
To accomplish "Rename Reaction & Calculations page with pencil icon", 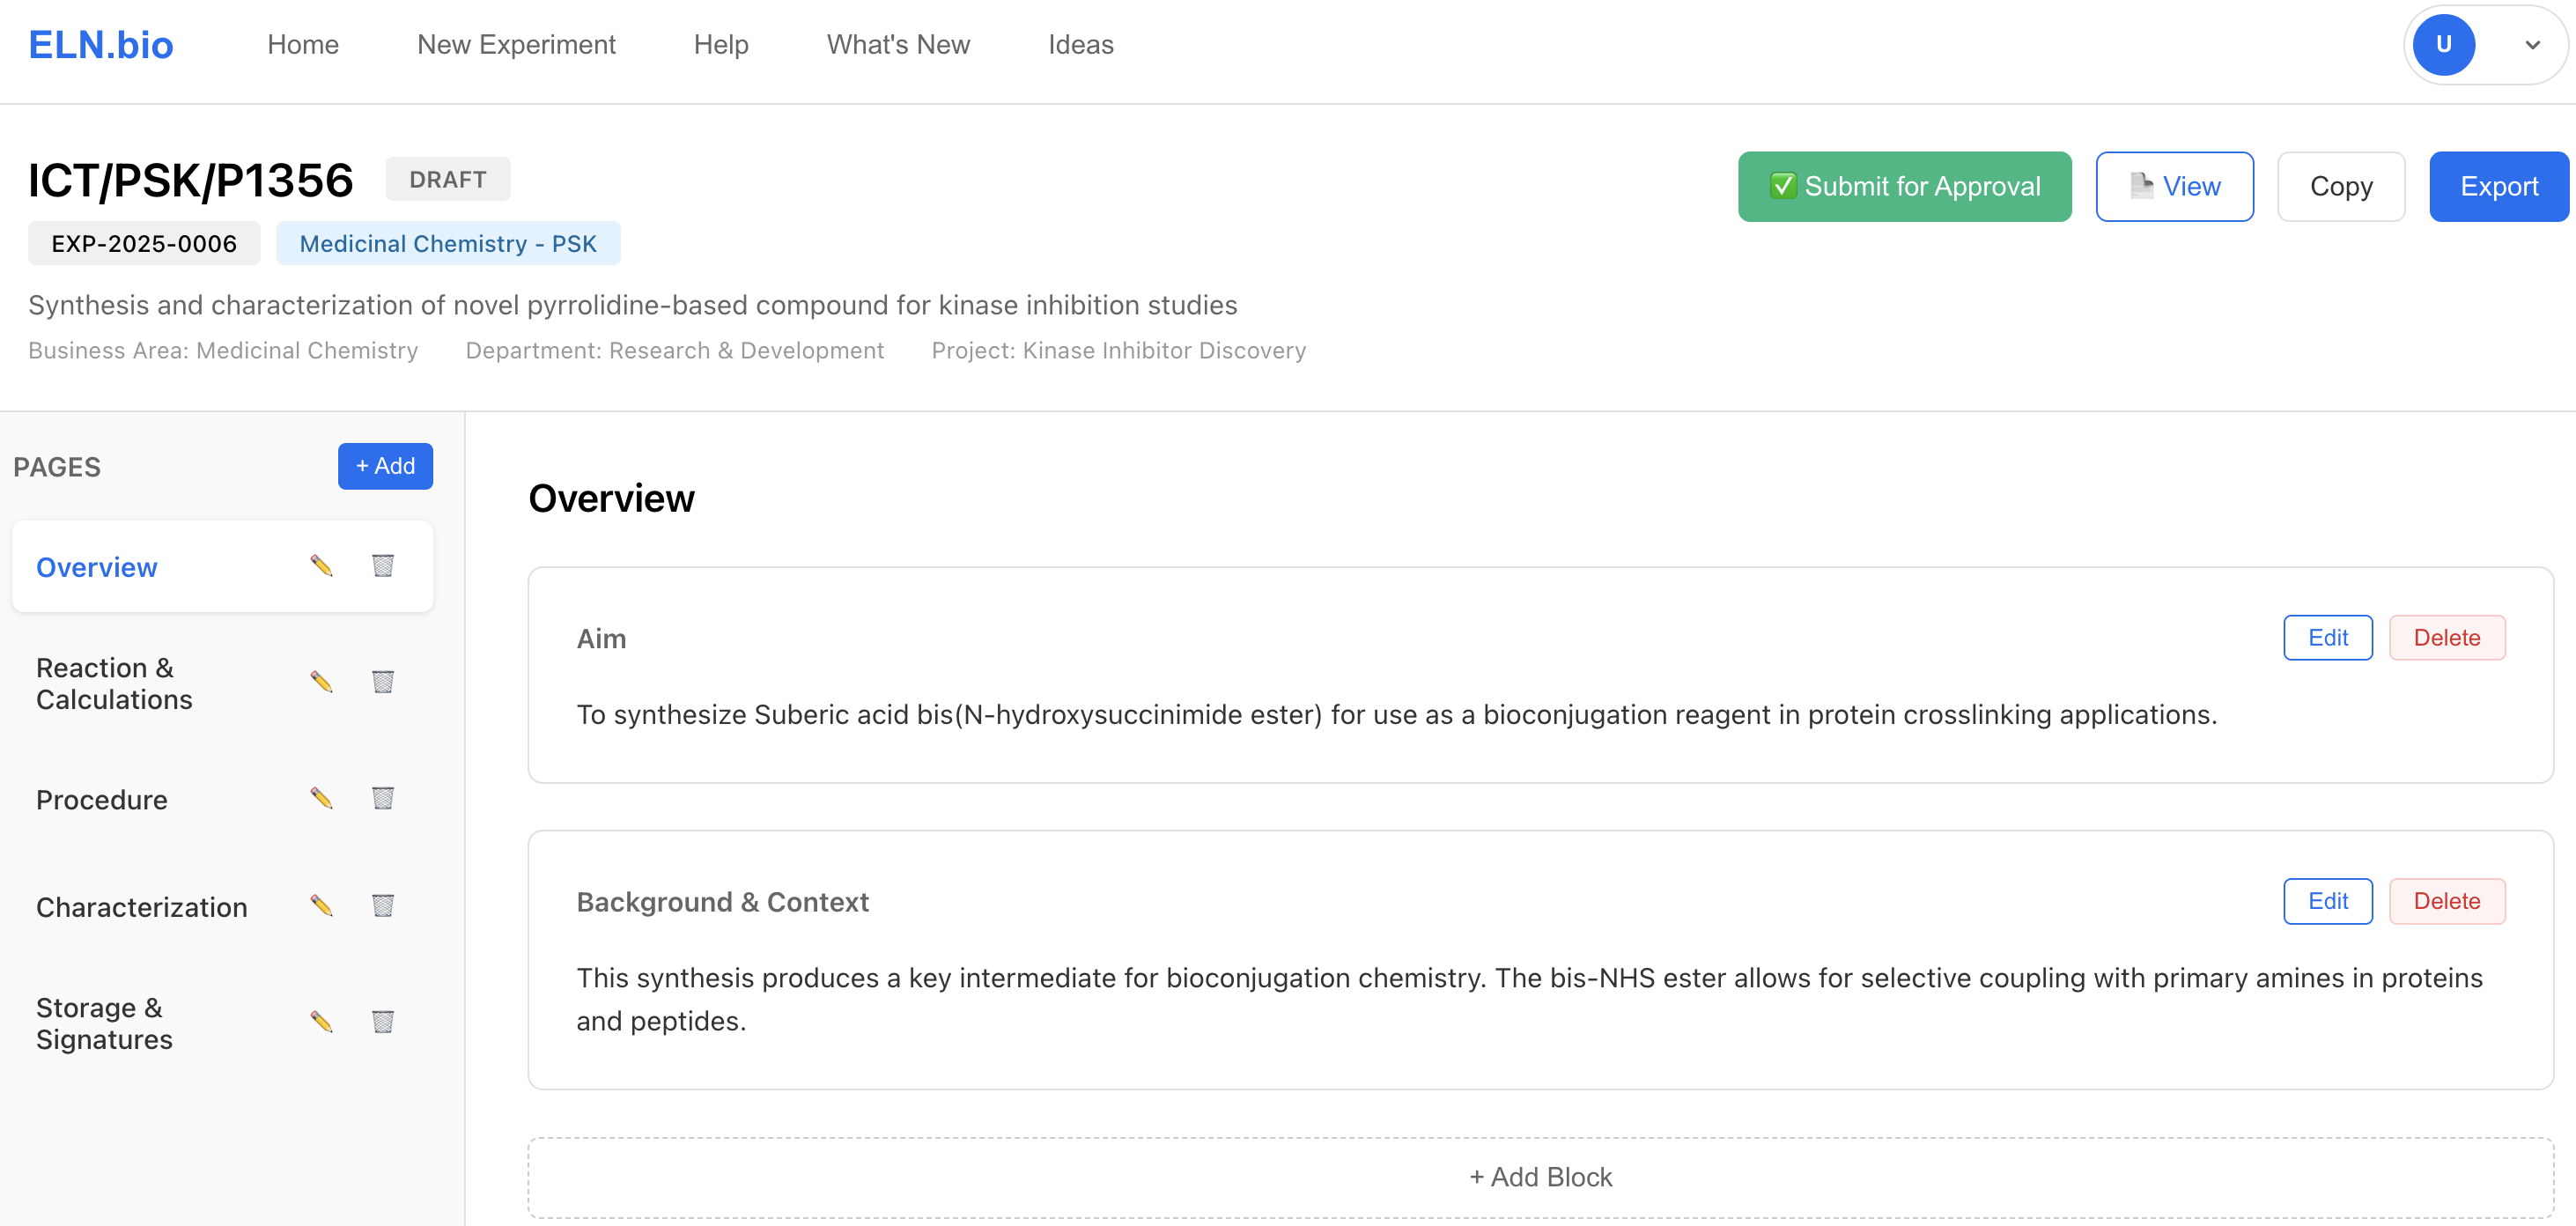I will [321, 682].
